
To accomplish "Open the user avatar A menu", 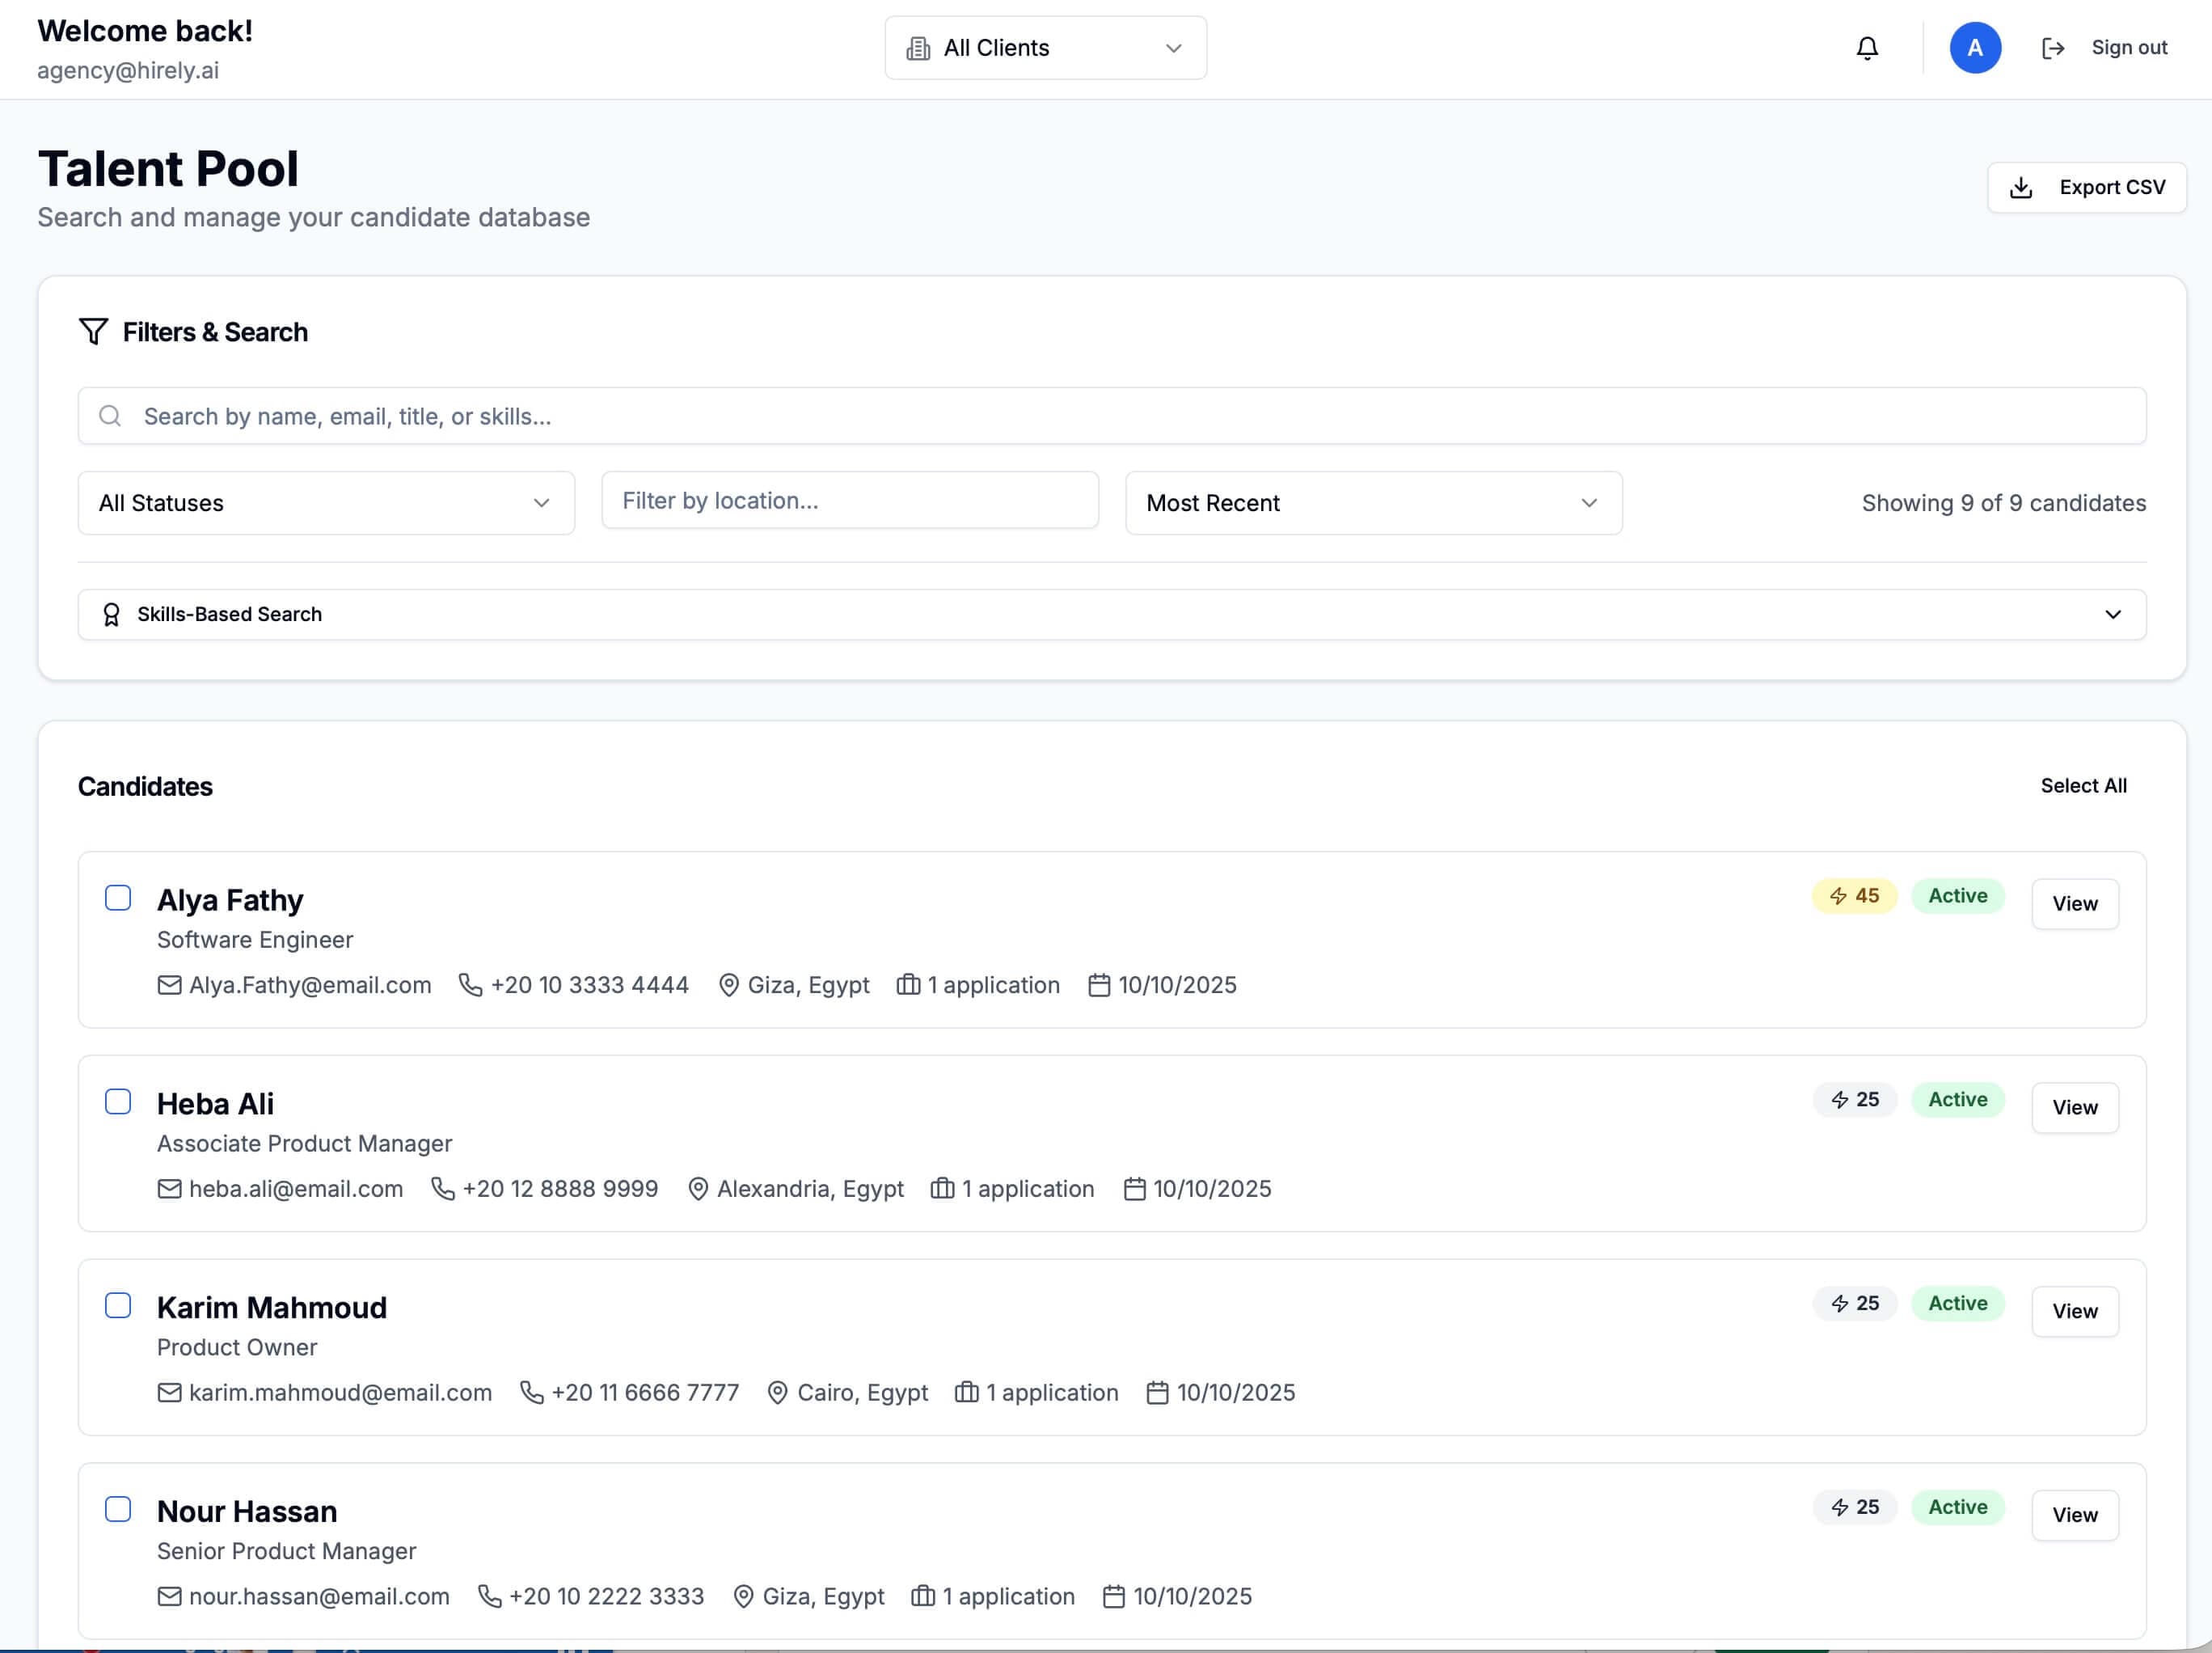I will pos(1974,48).
